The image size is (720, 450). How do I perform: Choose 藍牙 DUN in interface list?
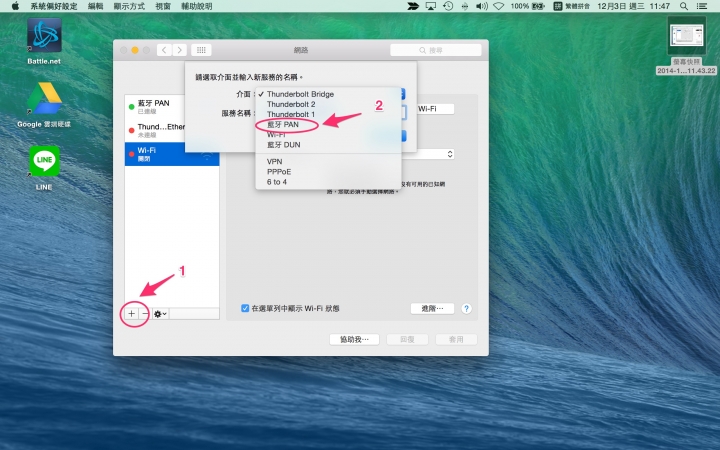[x=328, y=145]
